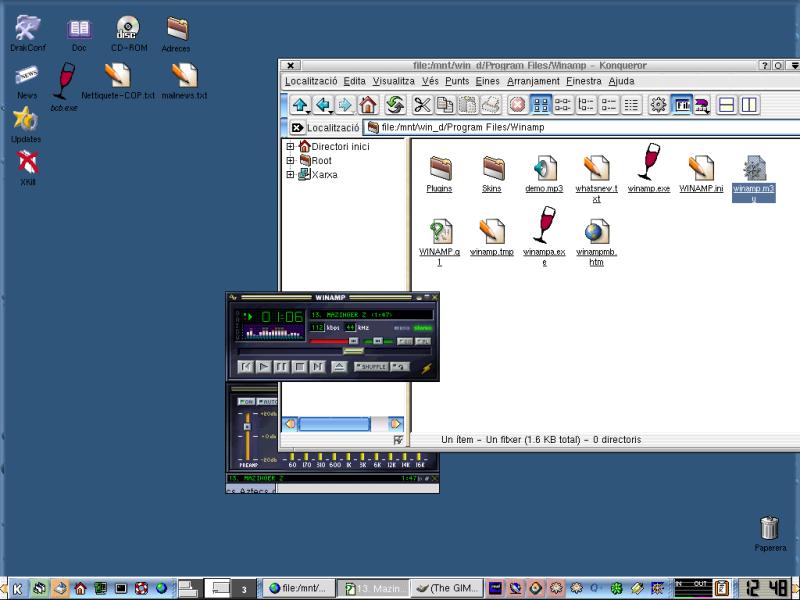Switch to tree view mode icon
Image resolution: width=800 pixels, height=600 pixels.
click(586, 105)
